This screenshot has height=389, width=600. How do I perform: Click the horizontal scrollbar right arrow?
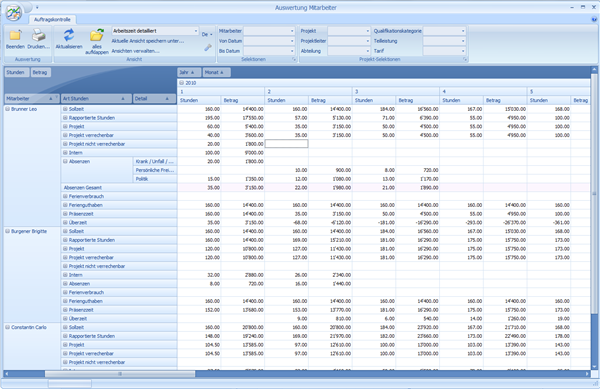587,374
